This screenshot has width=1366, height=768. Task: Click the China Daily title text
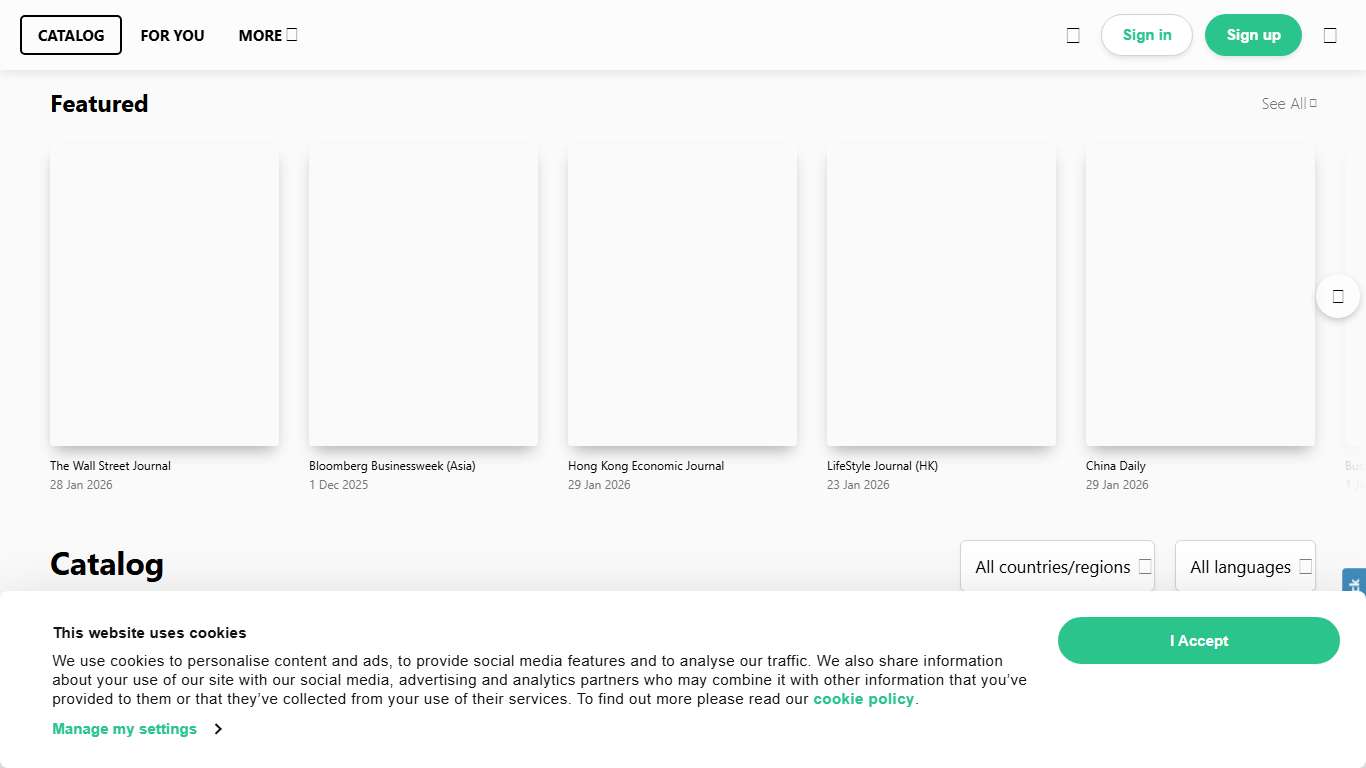point(1115,466)
